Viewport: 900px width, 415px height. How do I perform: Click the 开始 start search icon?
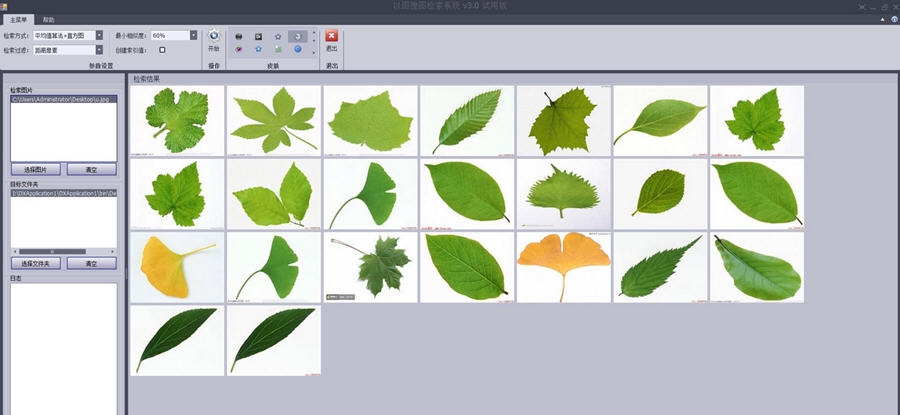coord(213,38)
